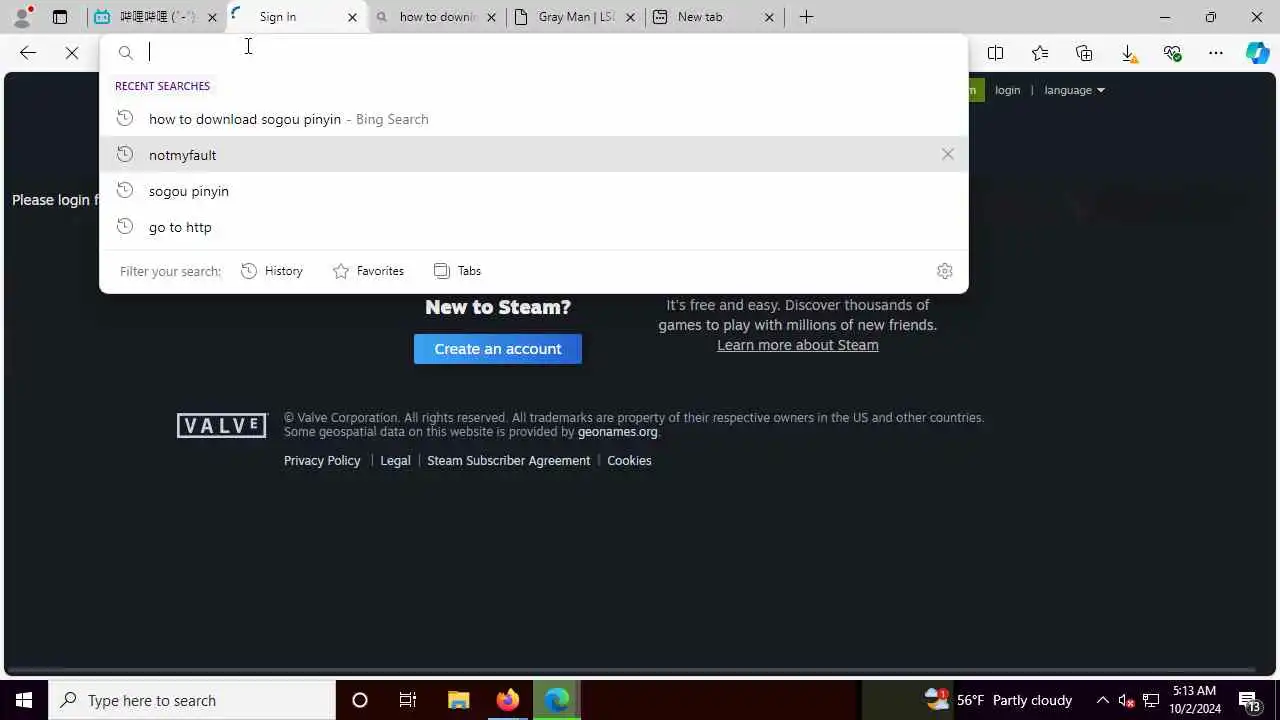Open the network tray icon
The image size is (1280, 720).
coord(1151,700)
